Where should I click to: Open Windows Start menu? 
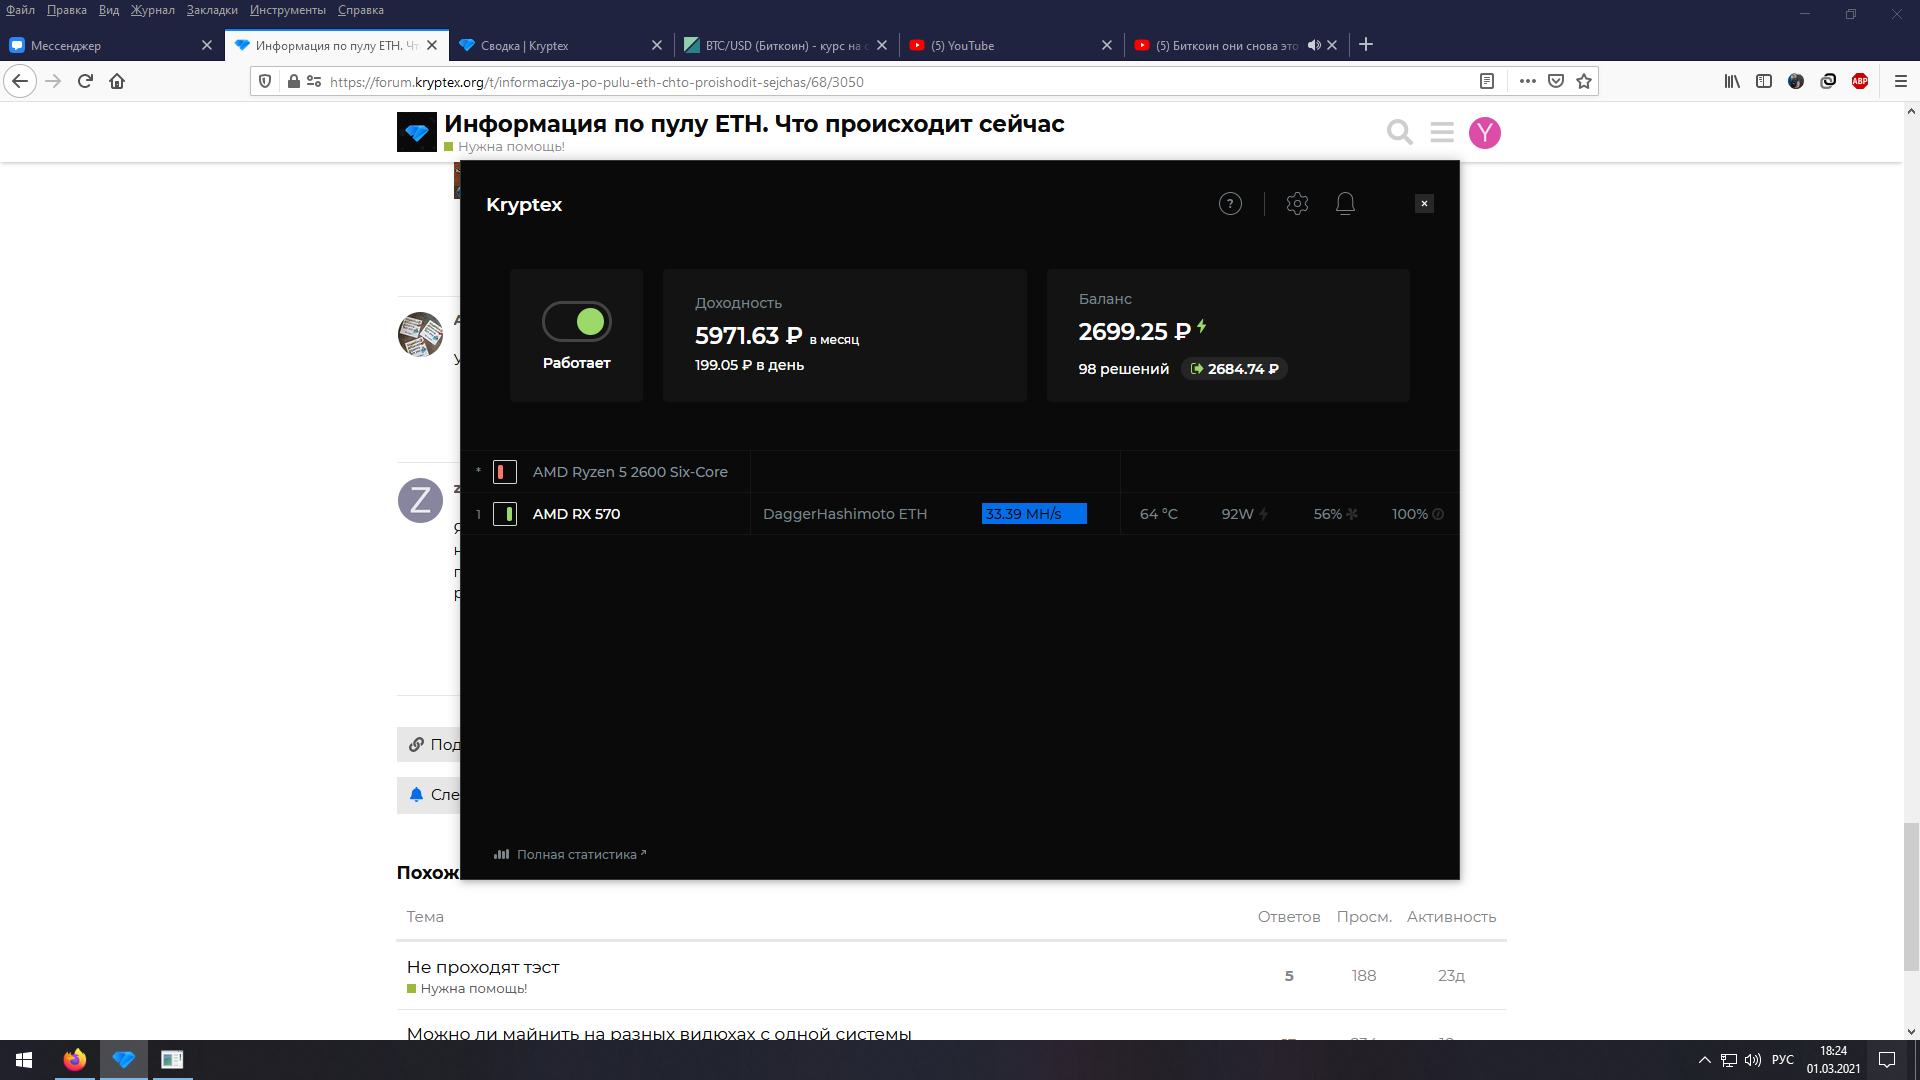[24, 1060]
